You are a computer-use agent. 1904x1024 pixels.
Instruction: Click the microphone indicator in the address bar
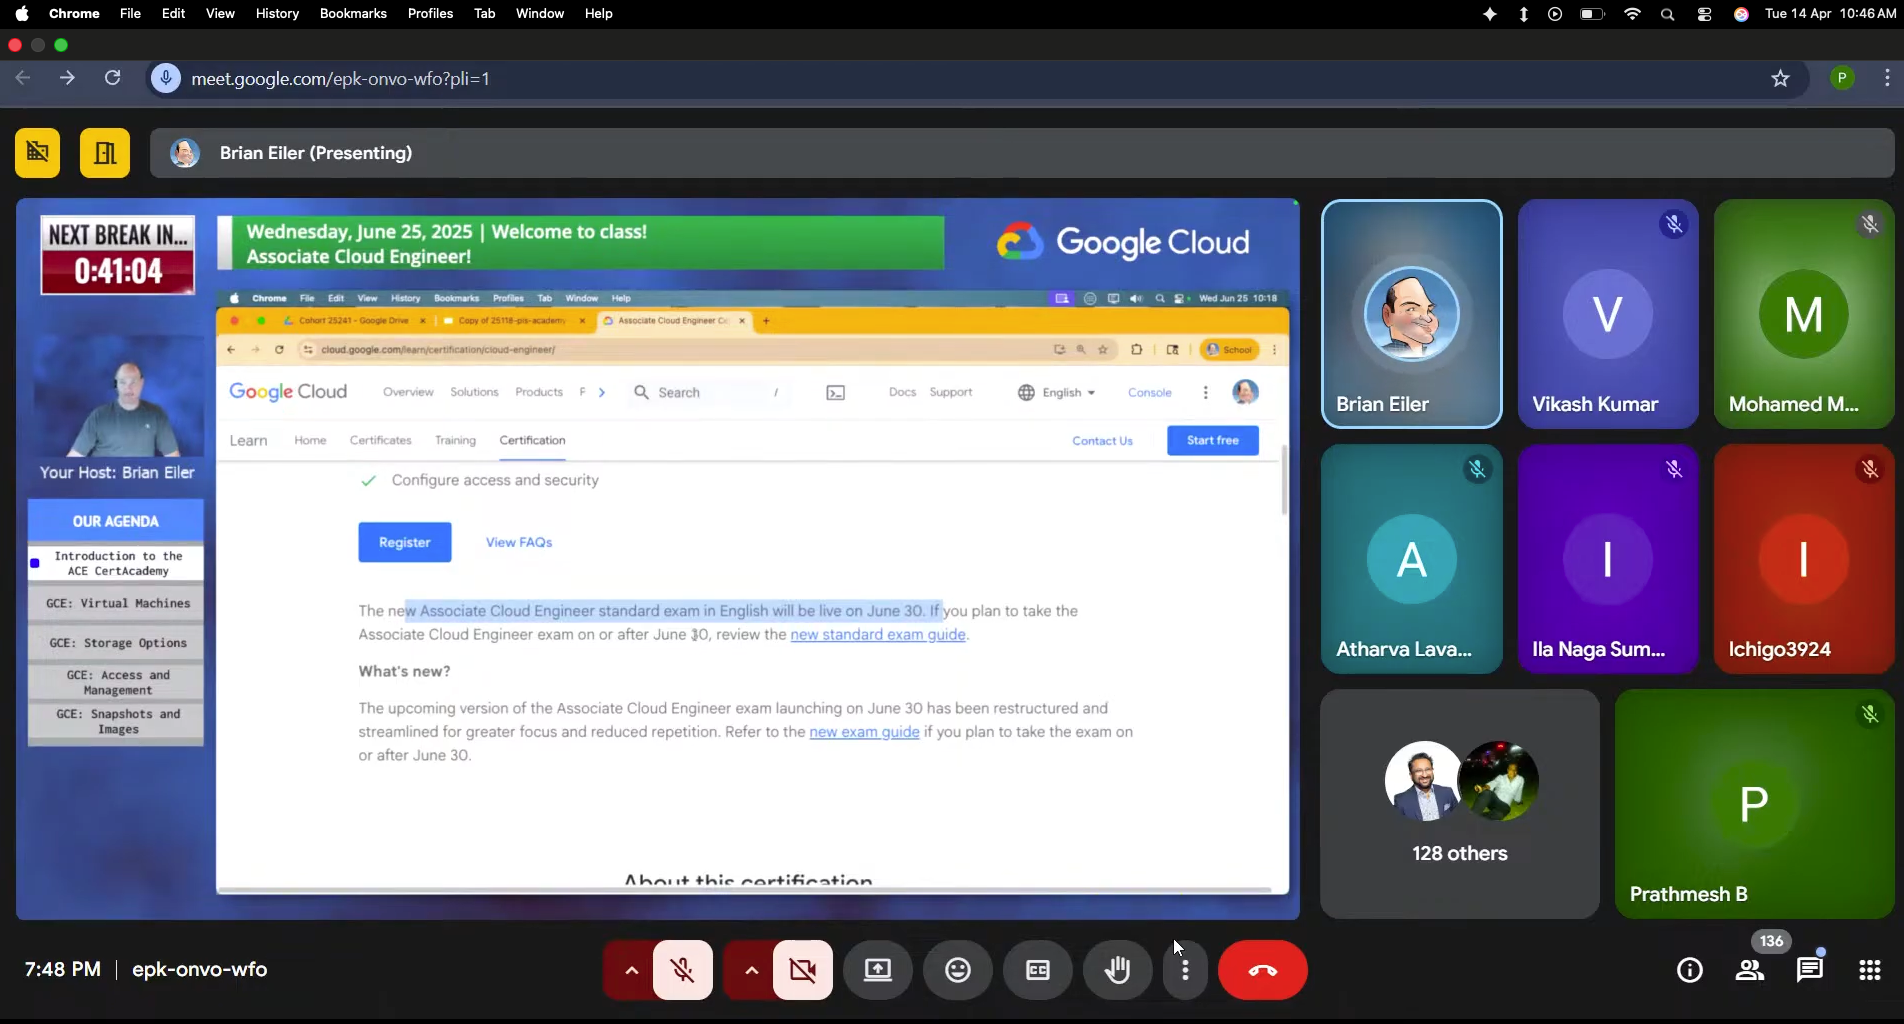166,78
